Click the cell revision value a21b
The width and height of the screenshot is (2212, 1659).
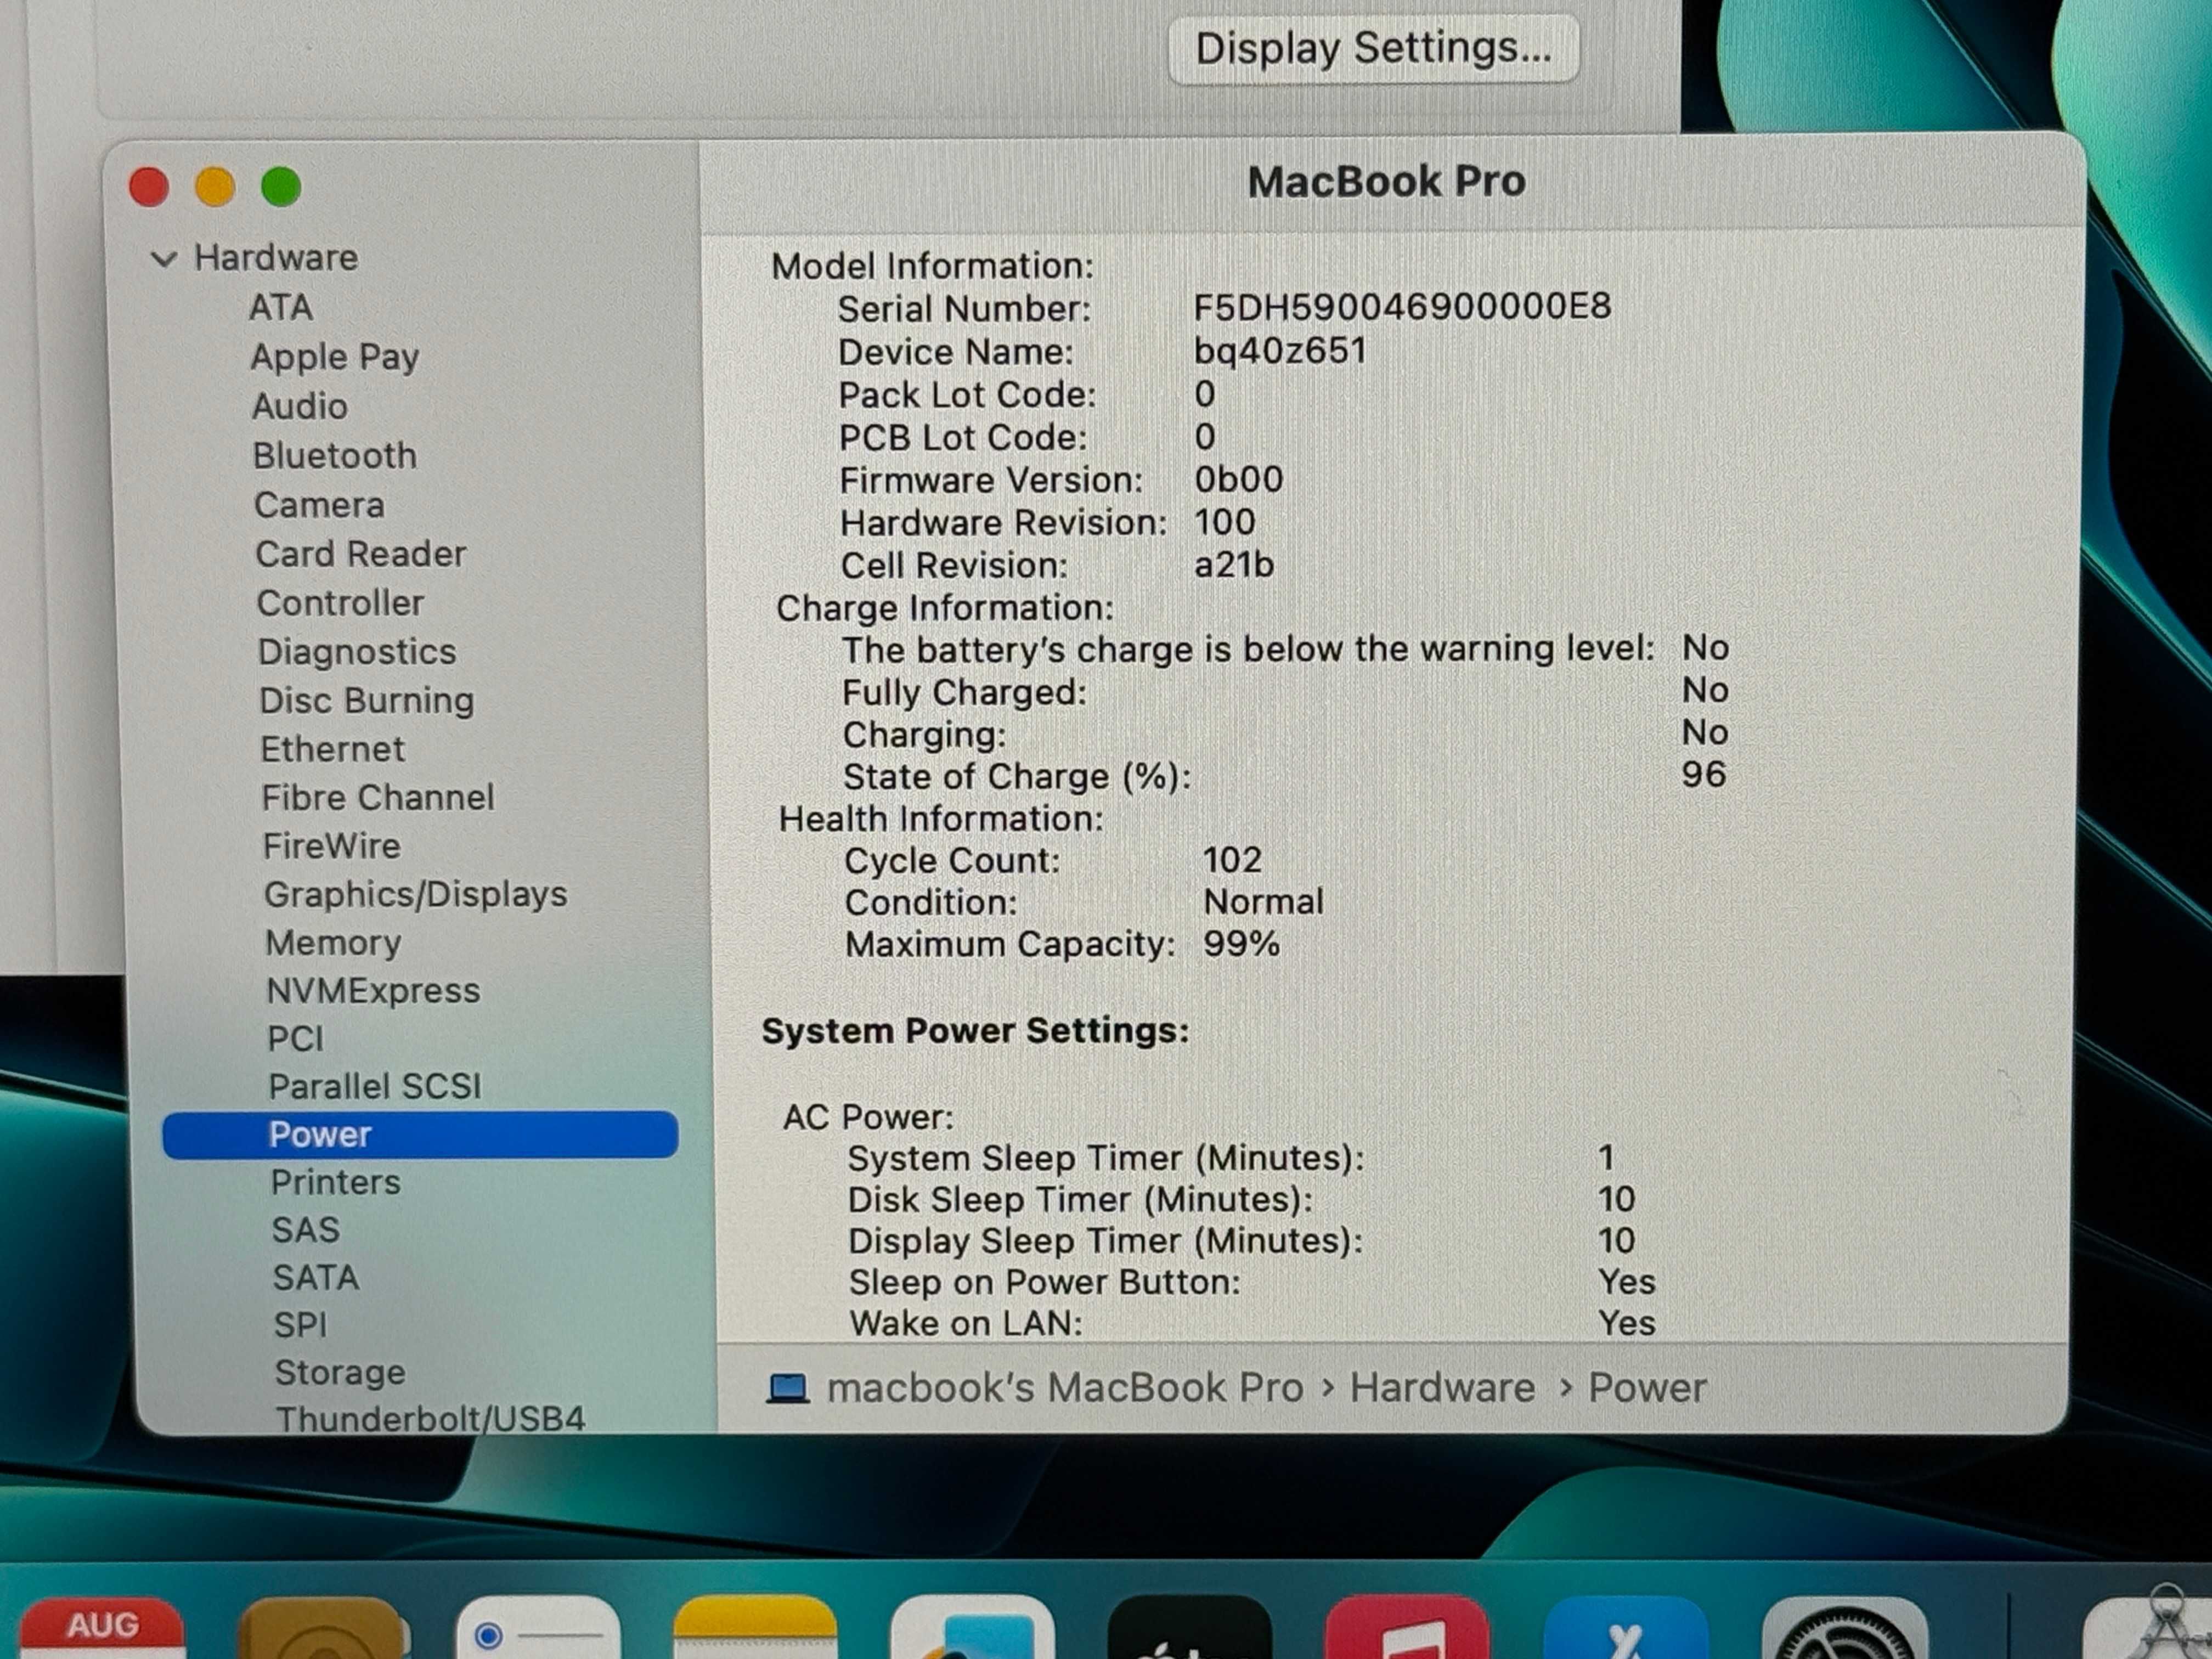pyautogui.click(x=1234, y=565)
